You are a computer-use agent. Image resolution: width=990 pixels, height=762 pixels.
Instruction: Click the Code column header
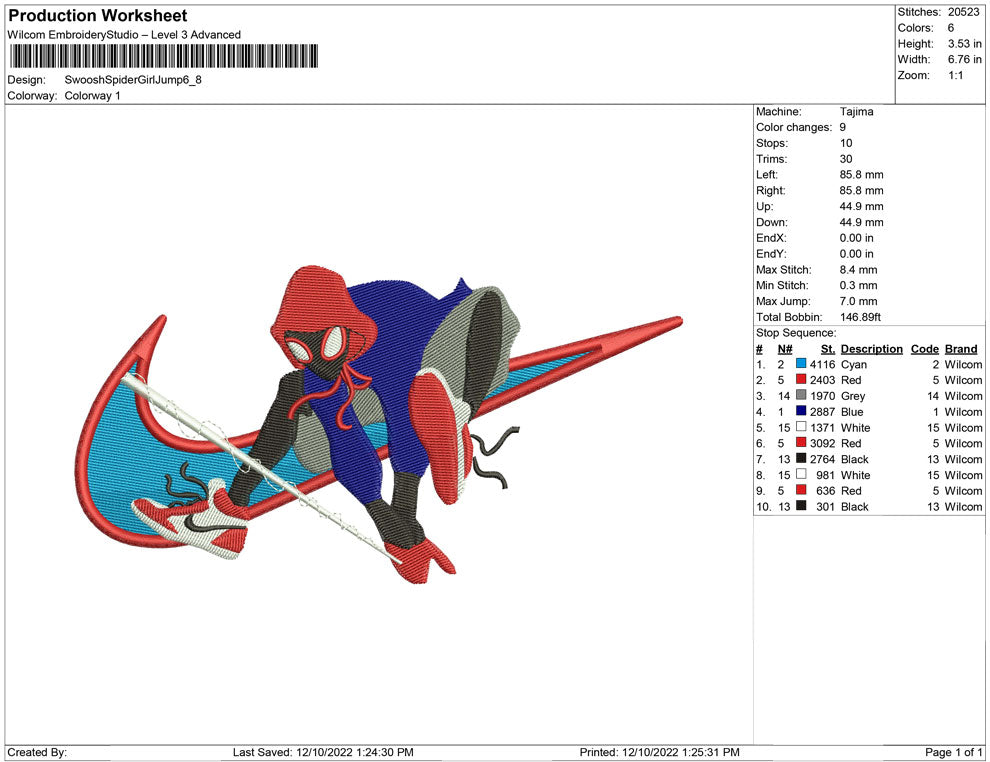(924, 348)
